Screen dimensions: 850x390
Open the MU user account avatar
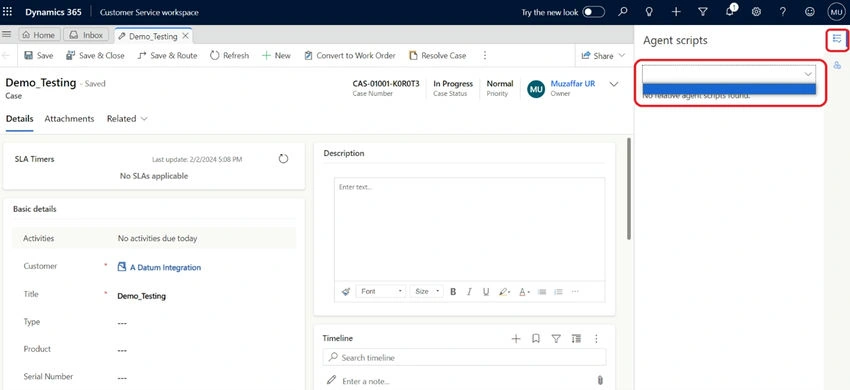click(x=836, y=12)
